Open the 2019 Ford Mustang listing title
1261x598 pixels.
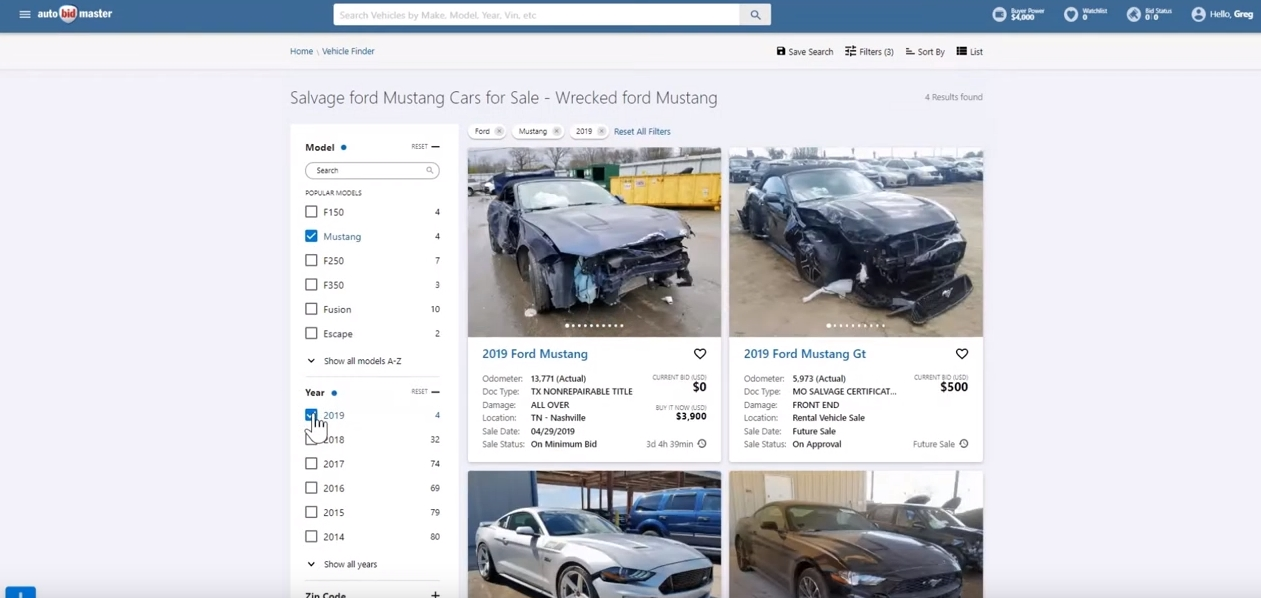pos(535,354)
